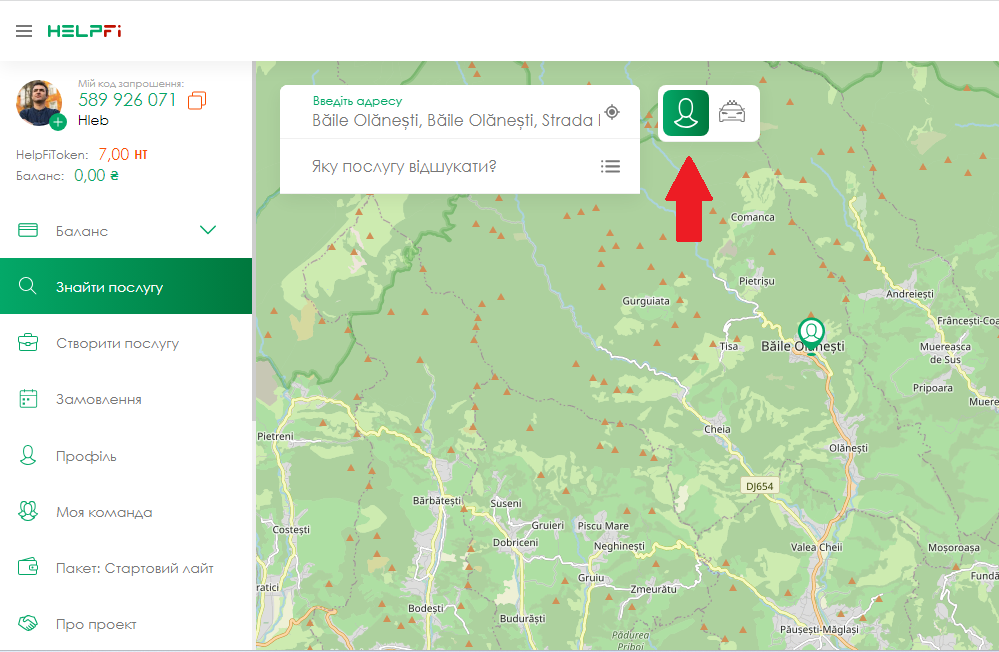Open Про проект page

(96, 624)
